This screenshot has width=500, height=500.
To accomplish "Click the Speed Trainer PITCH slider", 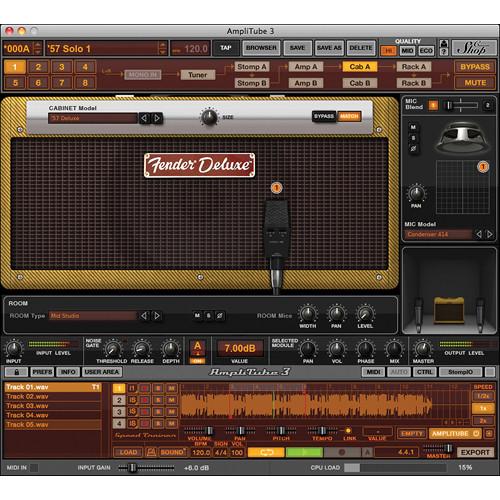I will (x=281, y=430).
